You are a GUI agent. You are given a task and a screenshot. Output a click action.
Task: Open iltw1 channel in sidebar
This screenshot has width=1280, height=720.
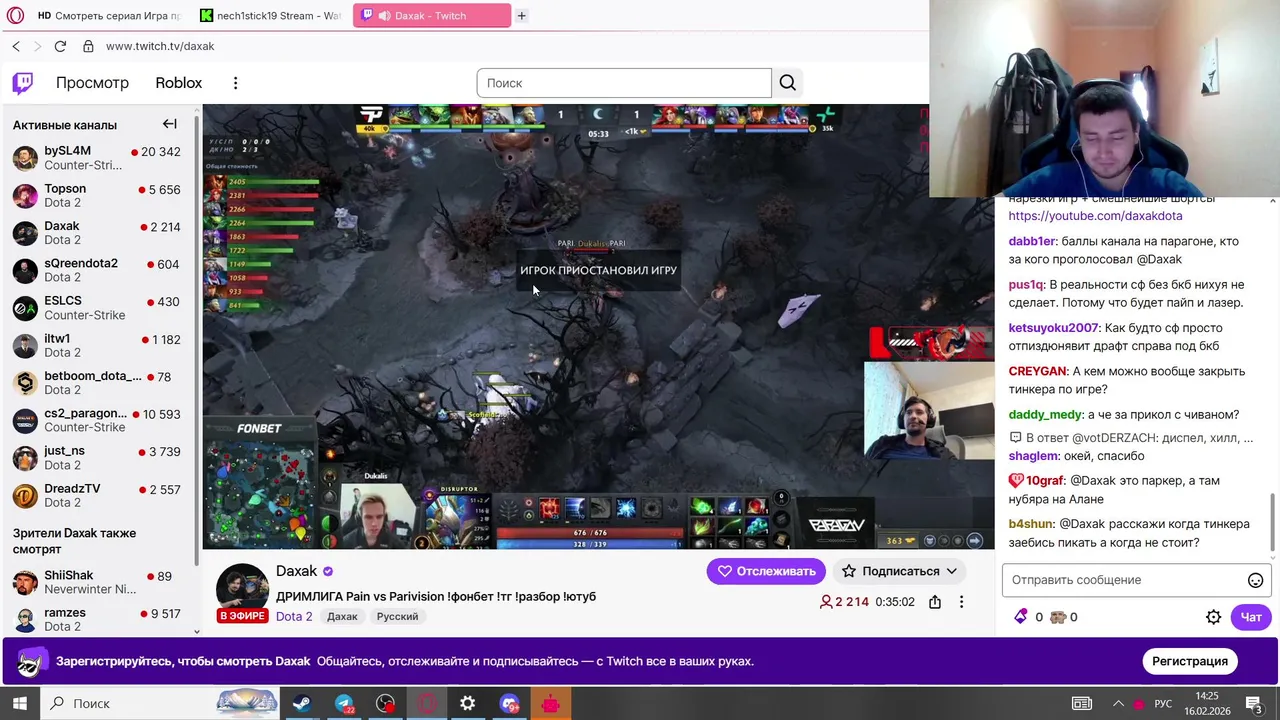tap(98, 345)
